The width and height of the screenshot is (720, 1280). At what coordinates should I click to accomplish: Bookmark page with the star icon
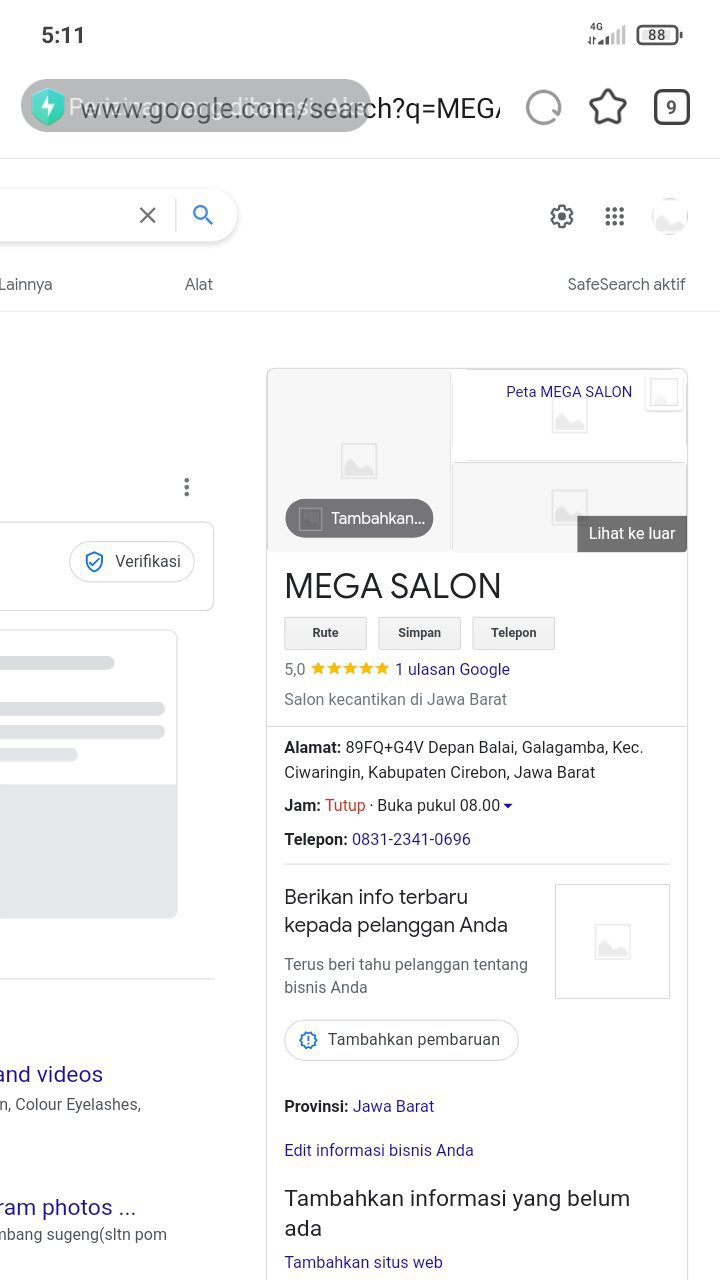point(607,107)
